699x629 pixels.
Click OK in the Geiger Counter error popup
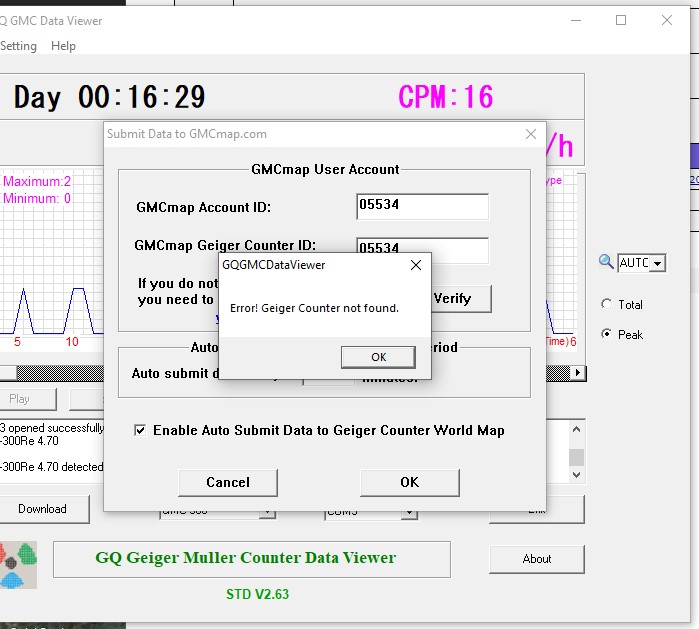coord(378,357)
